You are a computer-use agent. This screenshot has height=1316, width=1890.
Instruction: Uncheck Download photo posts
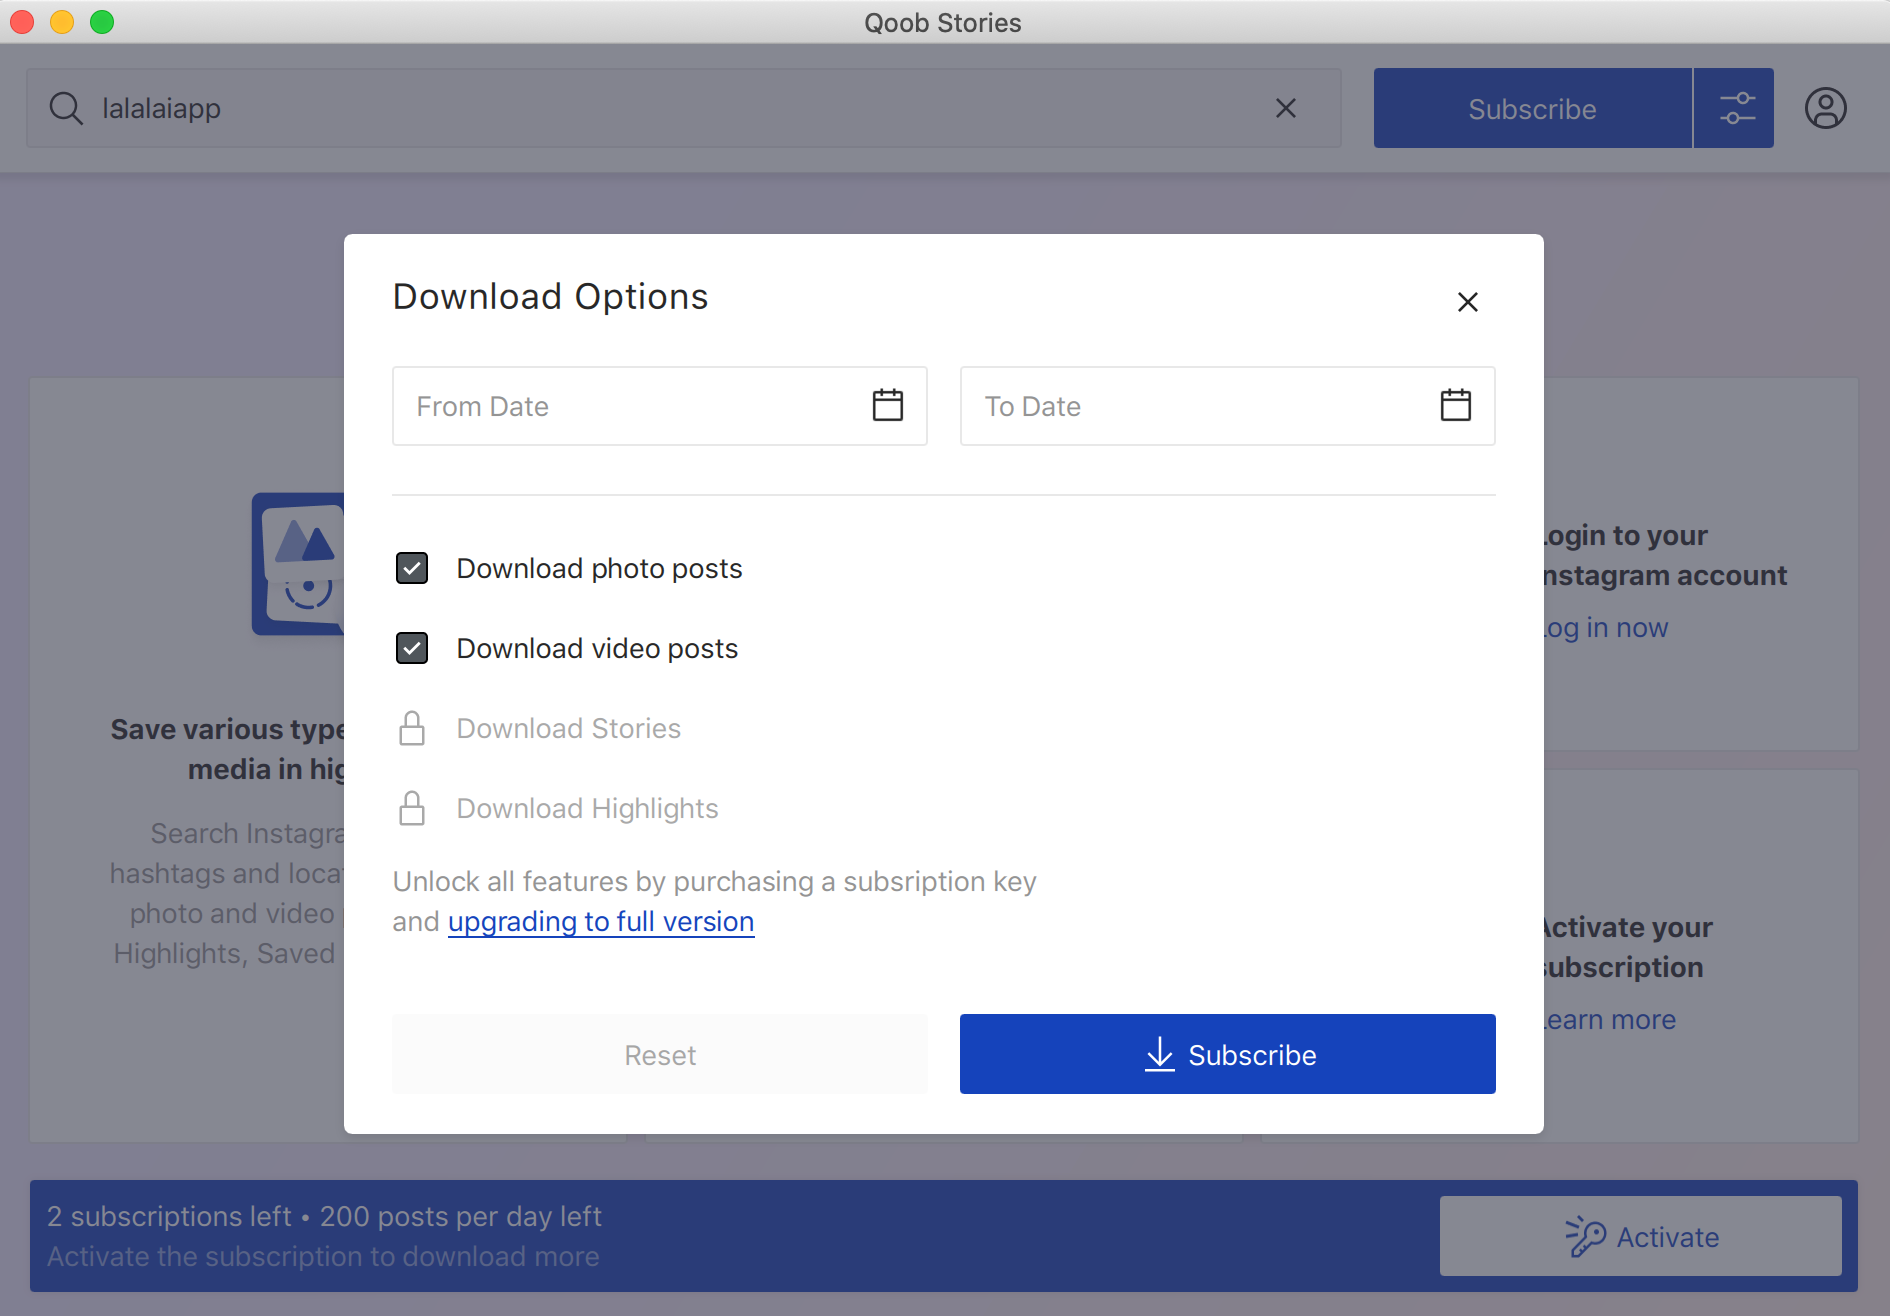[412, 568]
